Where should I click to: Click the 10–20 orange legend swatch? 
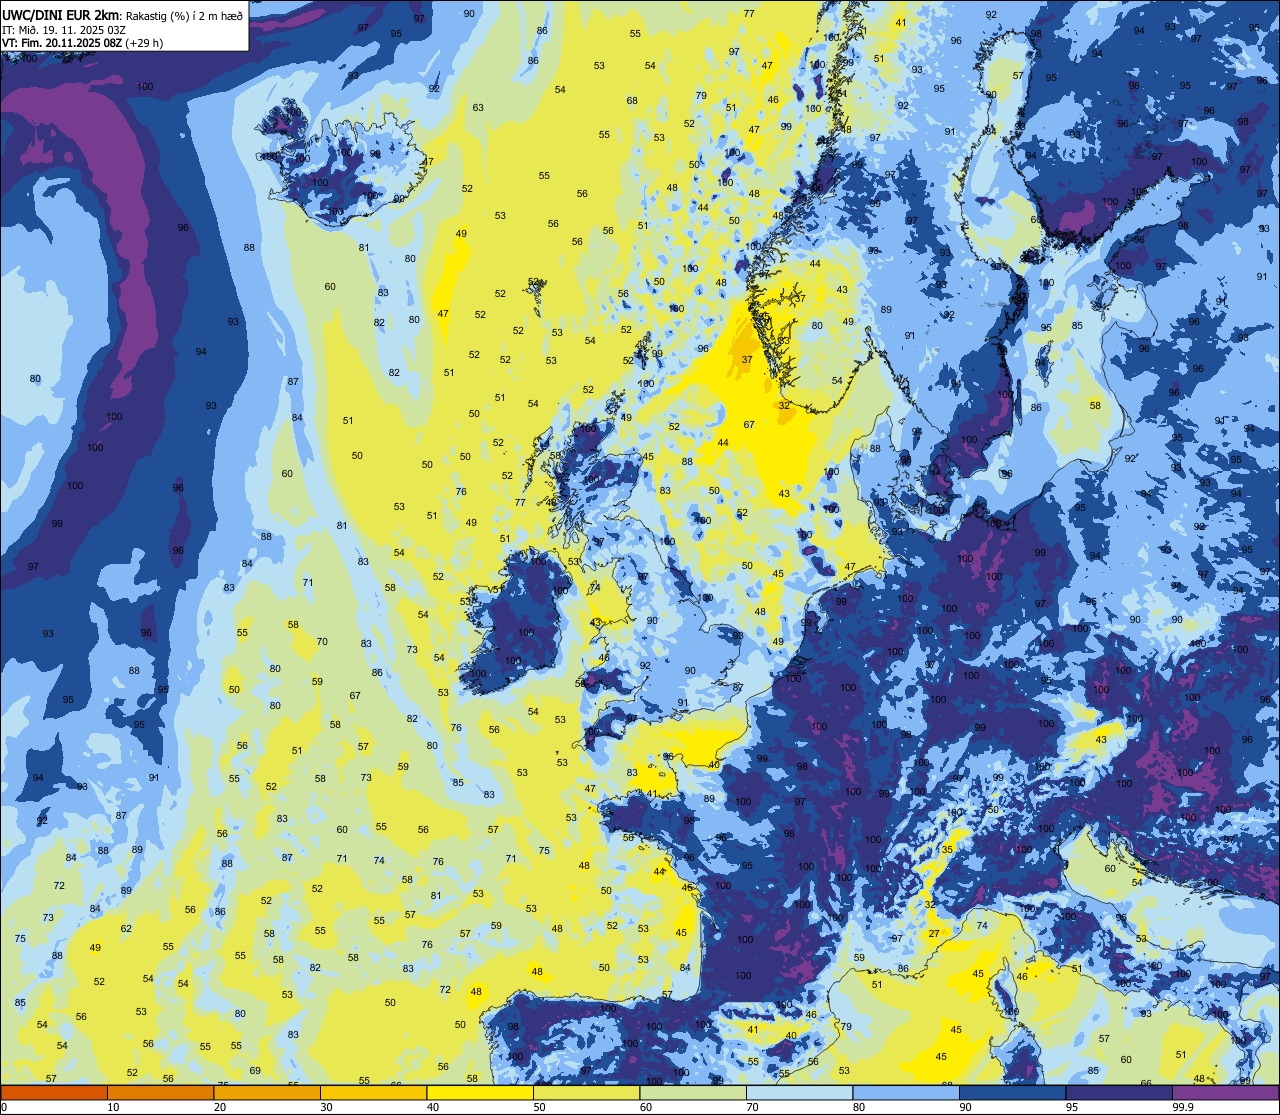tap(160, 1093)
